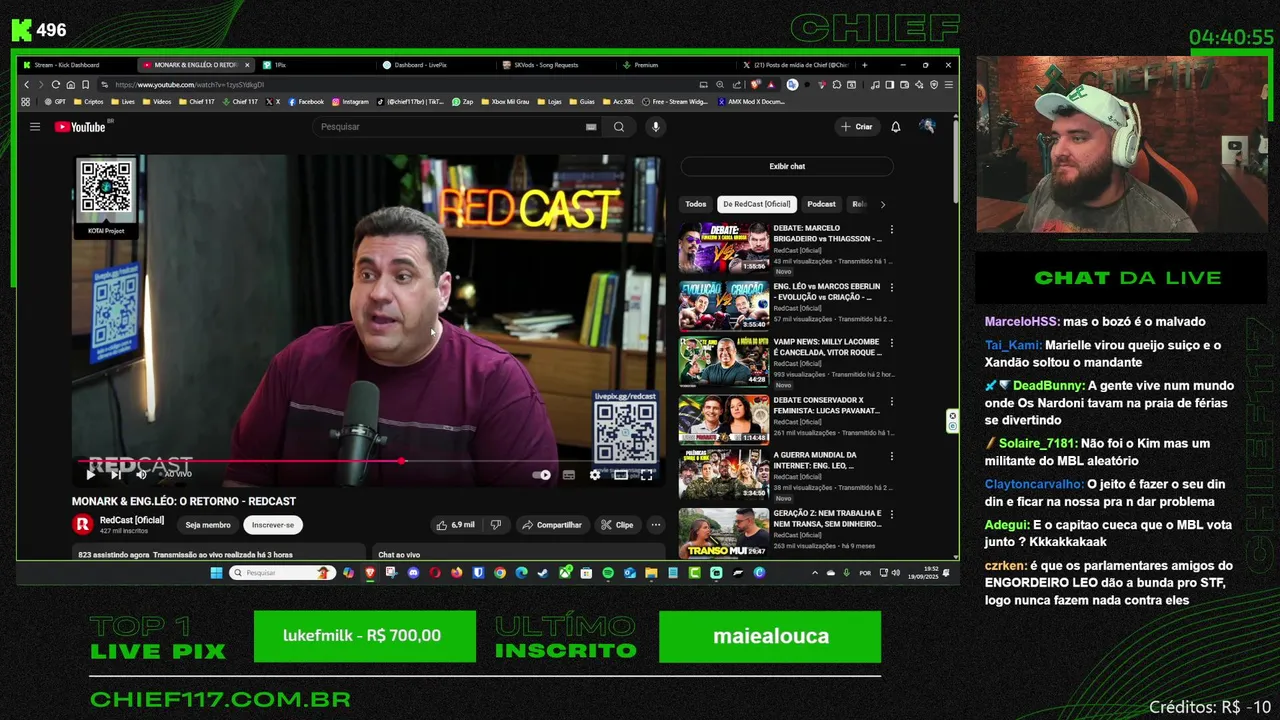Open options for DEBATE CONSERVADOR X FEMINISTA video
Viewport: 1280px width, 720px height.
click(x=891, y=401)
